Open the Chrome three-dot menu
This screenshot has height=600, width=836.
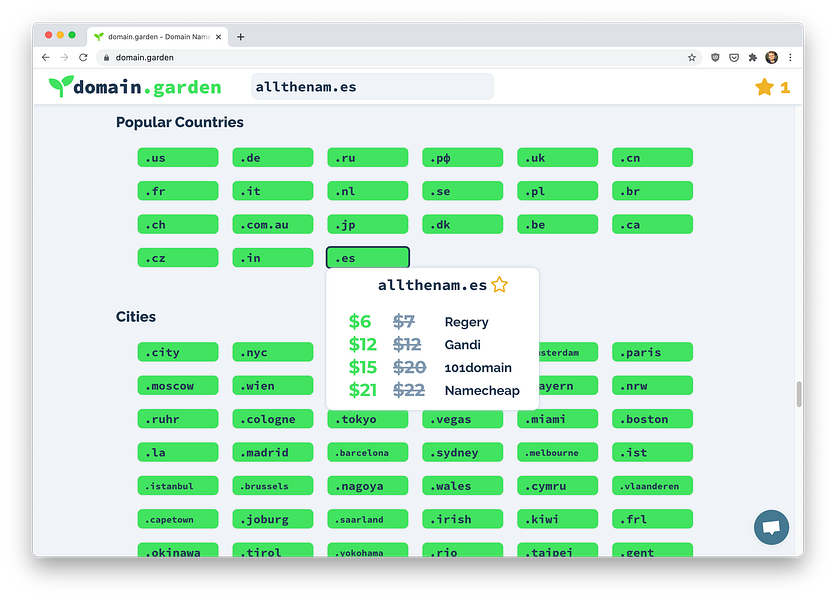(x=790, y=58)
